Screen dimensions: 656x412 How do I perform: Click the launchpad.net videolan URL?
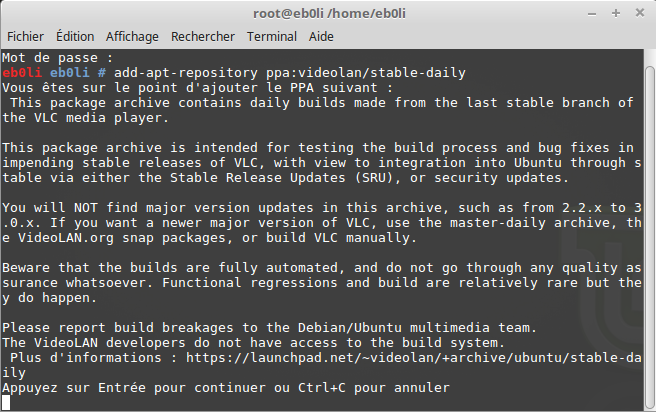414,358
